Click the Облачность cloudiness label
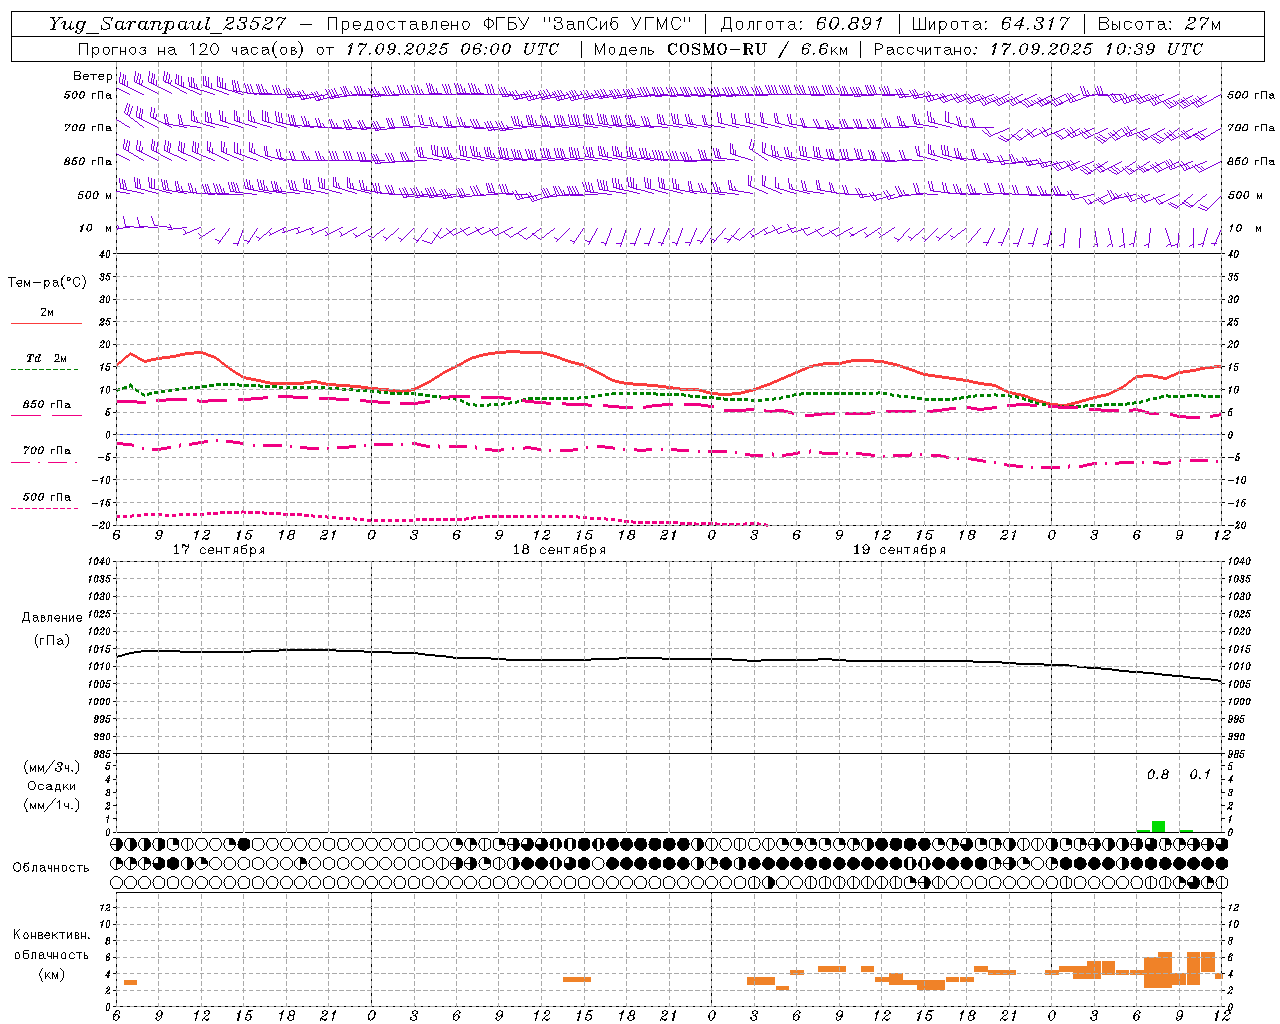The image size is (1280, 1024). (51, 868)
